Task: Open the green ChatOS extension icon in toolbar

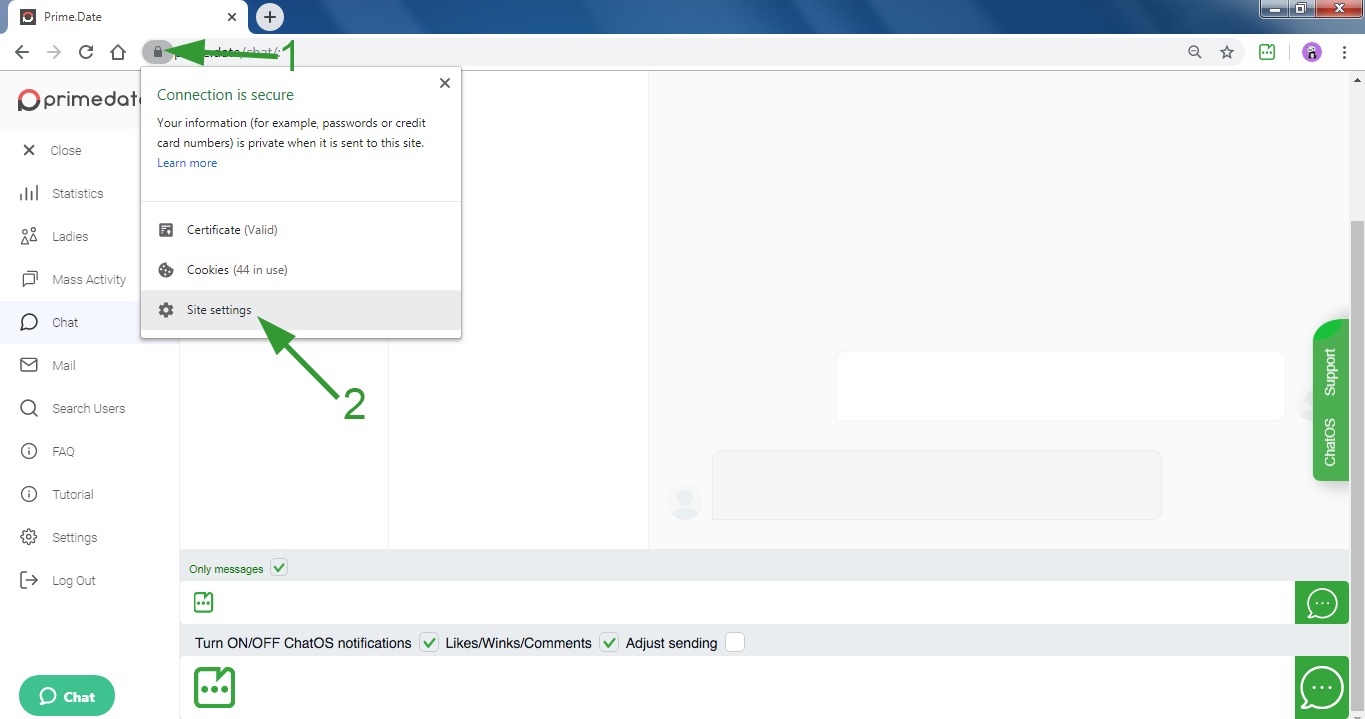Action: (x=1267, y=52)
